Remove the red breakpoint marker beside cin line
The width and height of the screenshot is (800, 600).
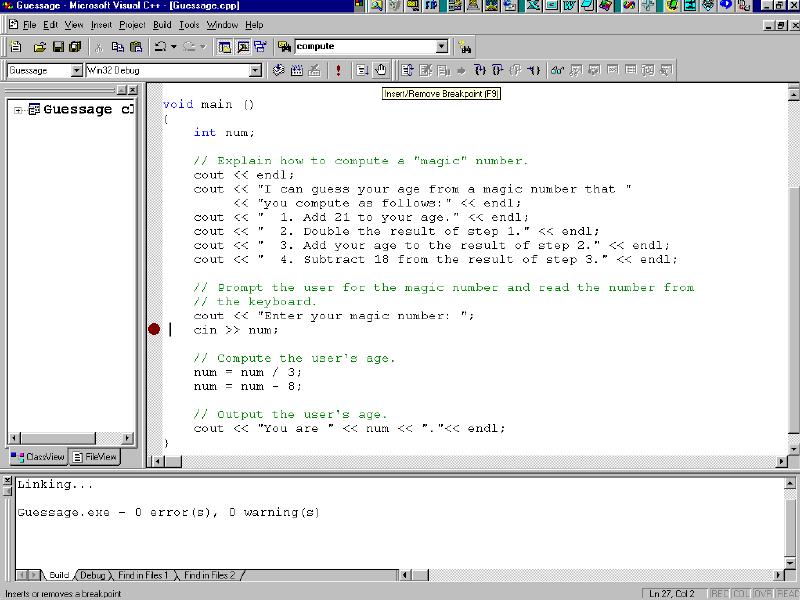point(154,329)
